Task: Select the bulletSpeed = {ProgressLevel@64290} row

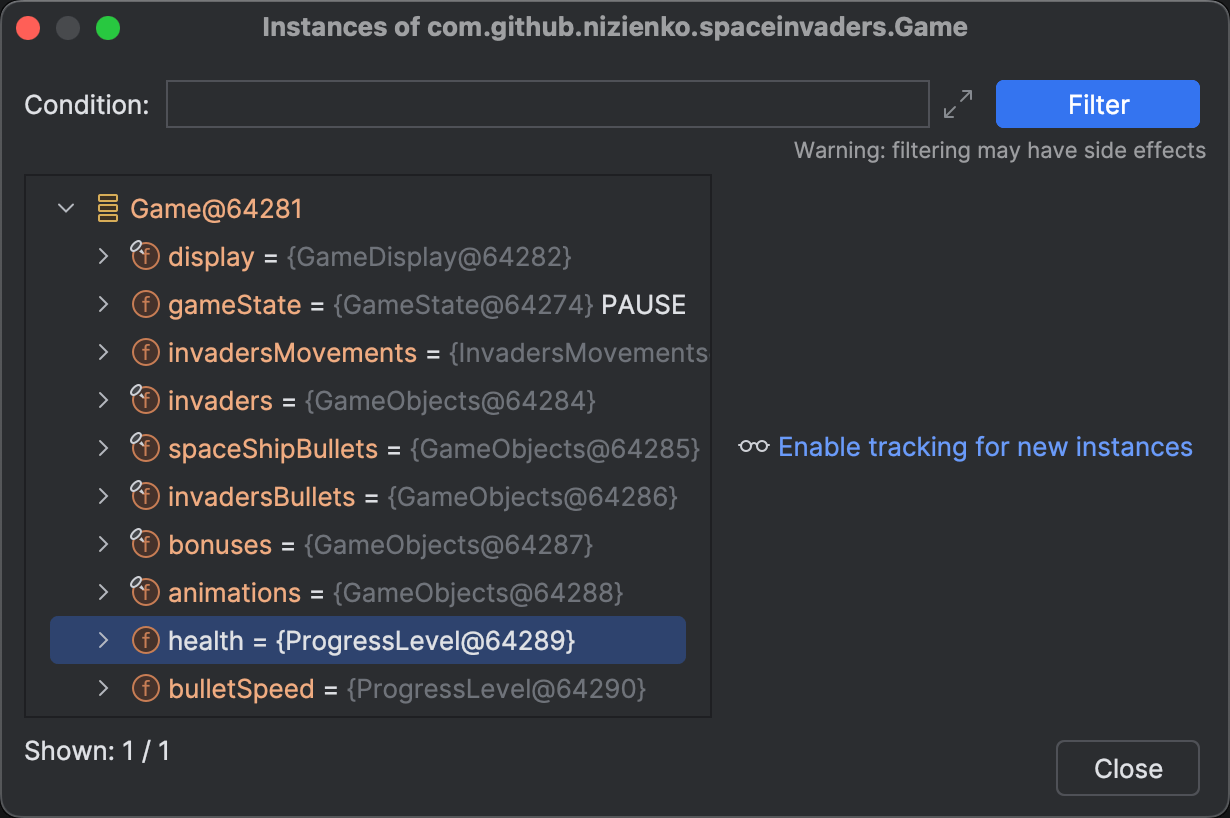Action: (x=407, y=689)
